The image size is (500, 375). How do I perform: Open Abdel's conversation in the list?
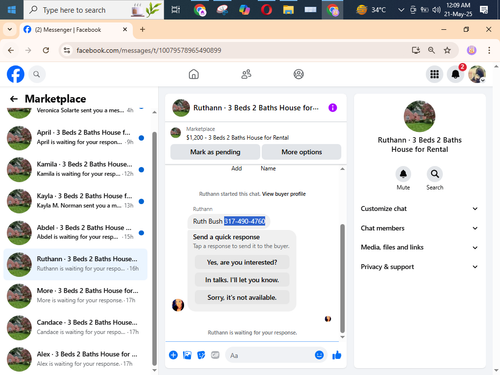coord(76,232)
